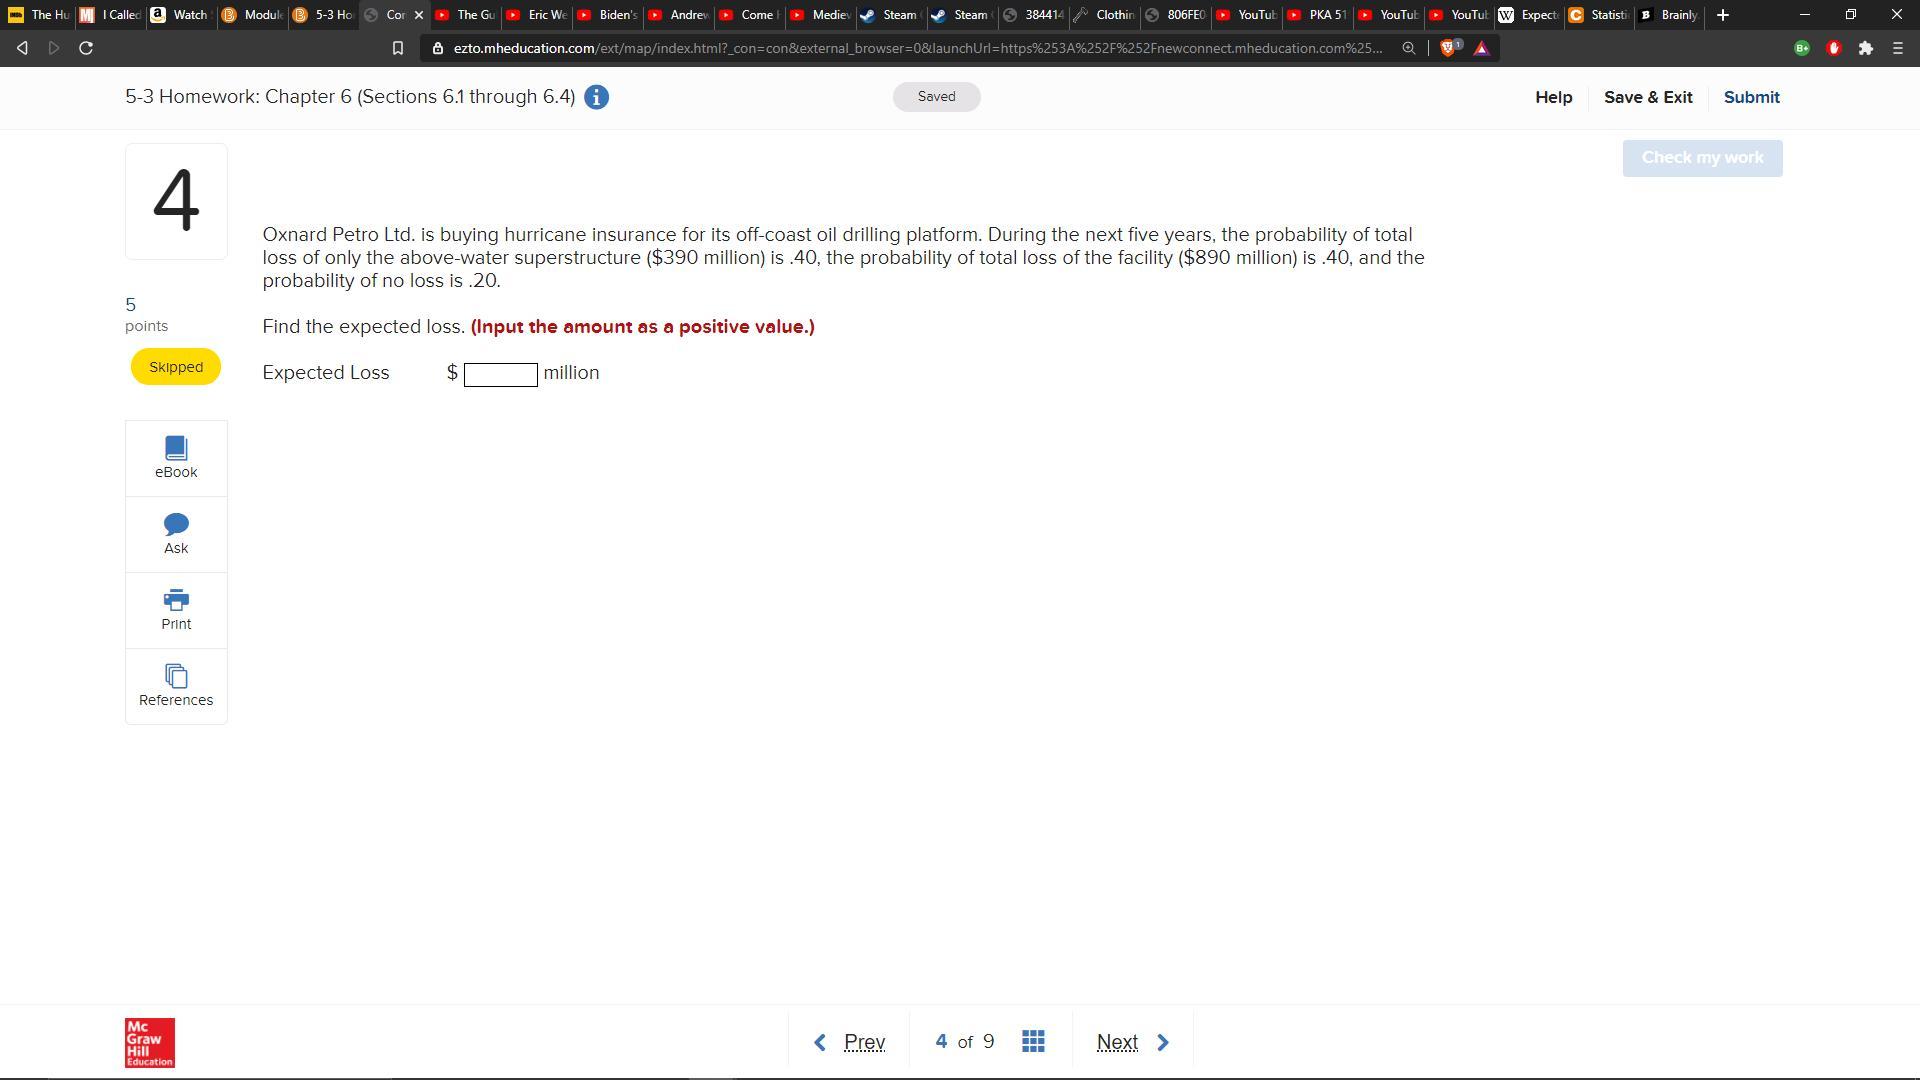Click the Brave shields lion icon
This screenshot has height=1080, width=1920.
point(1447,48)
